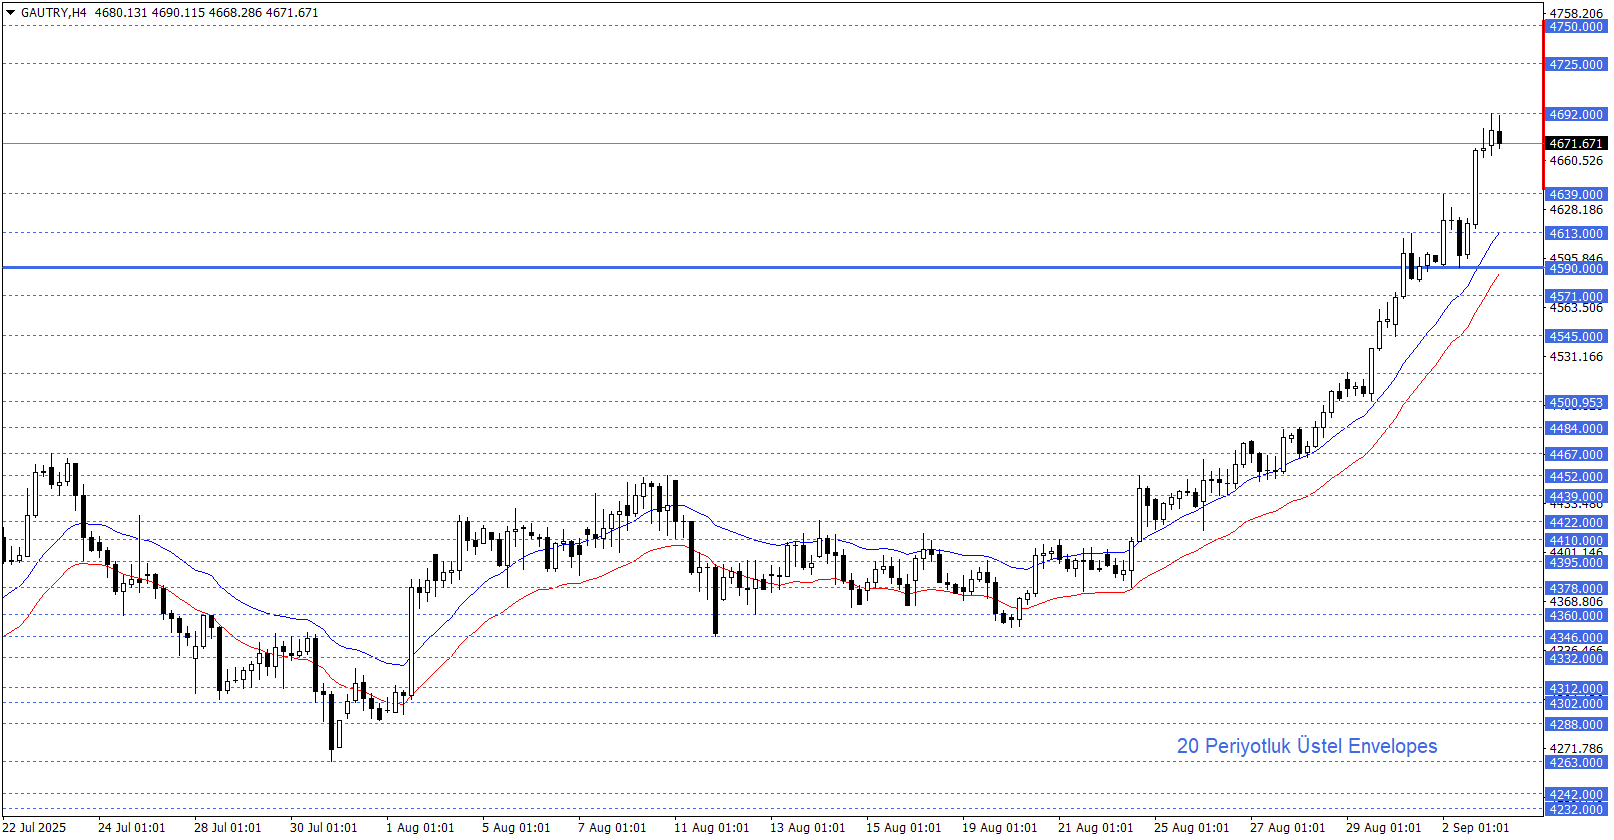Click the '30 Jul 01:01' time axis label
Screen dimensions: 1614x840
[x=324, y=828]
